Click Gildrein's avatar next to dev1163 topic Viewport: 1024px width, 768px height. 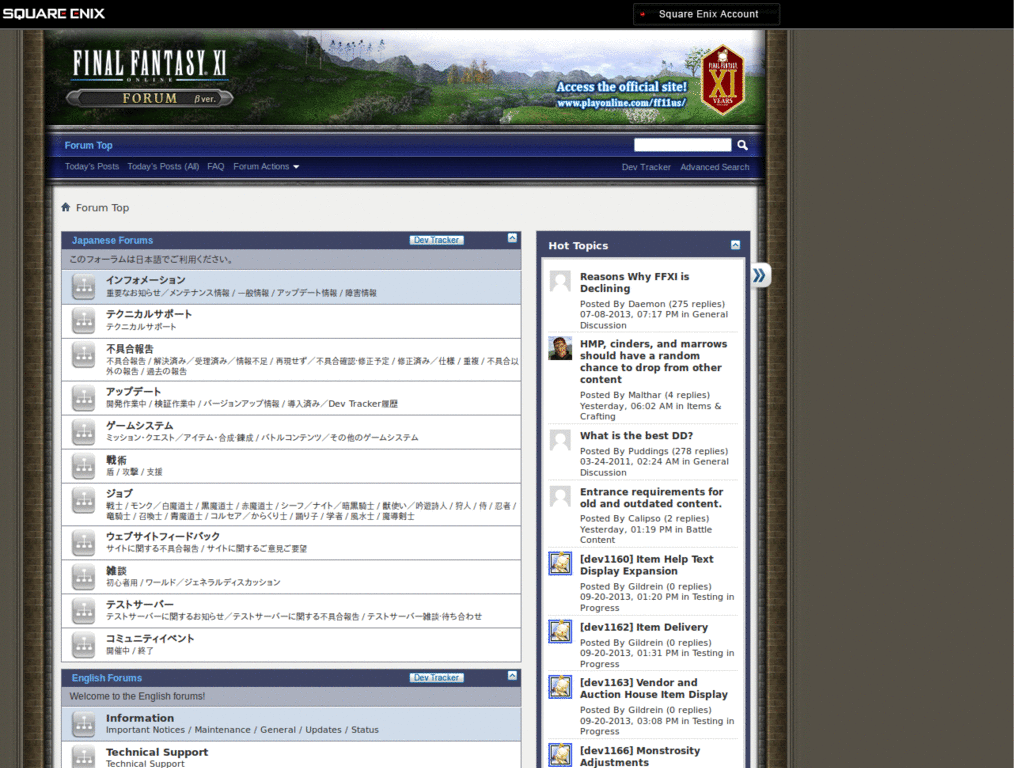[560, 687]
